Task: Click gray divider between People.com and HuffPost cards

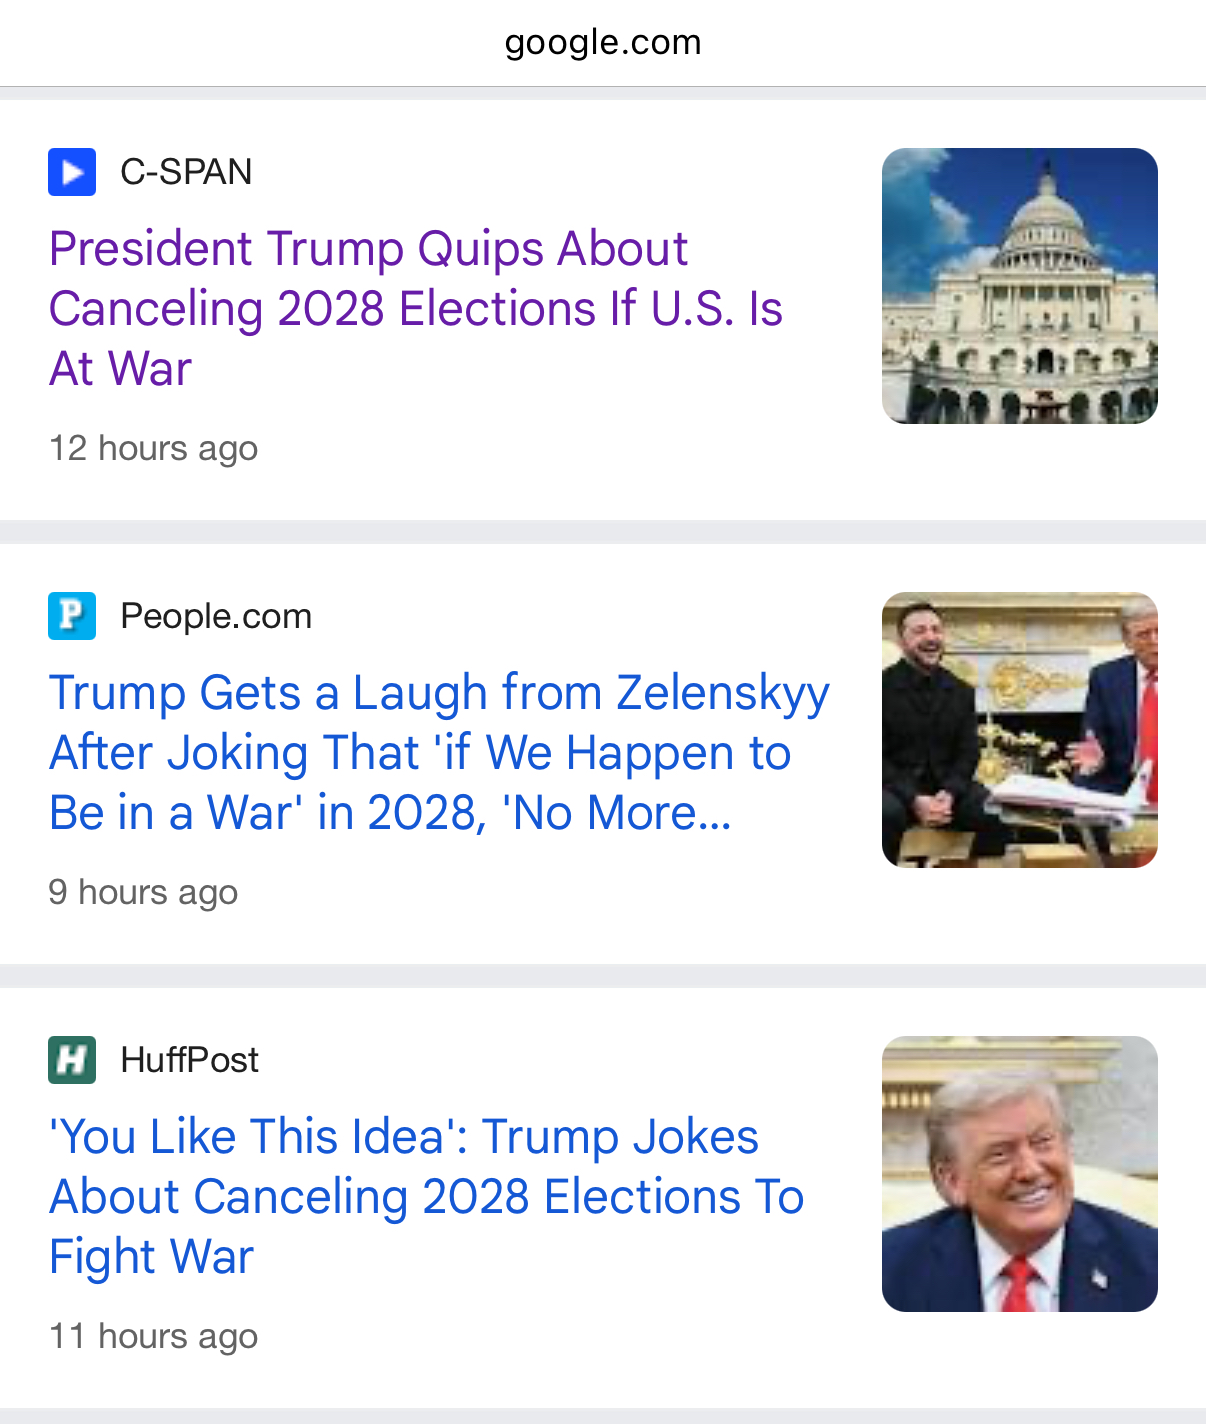Action: pos(603,976)
